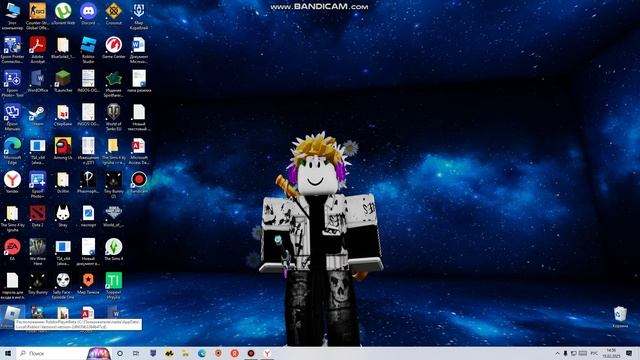Open the taskbar clock and date
The image size is (640, 360).
(x=611, y=353)
